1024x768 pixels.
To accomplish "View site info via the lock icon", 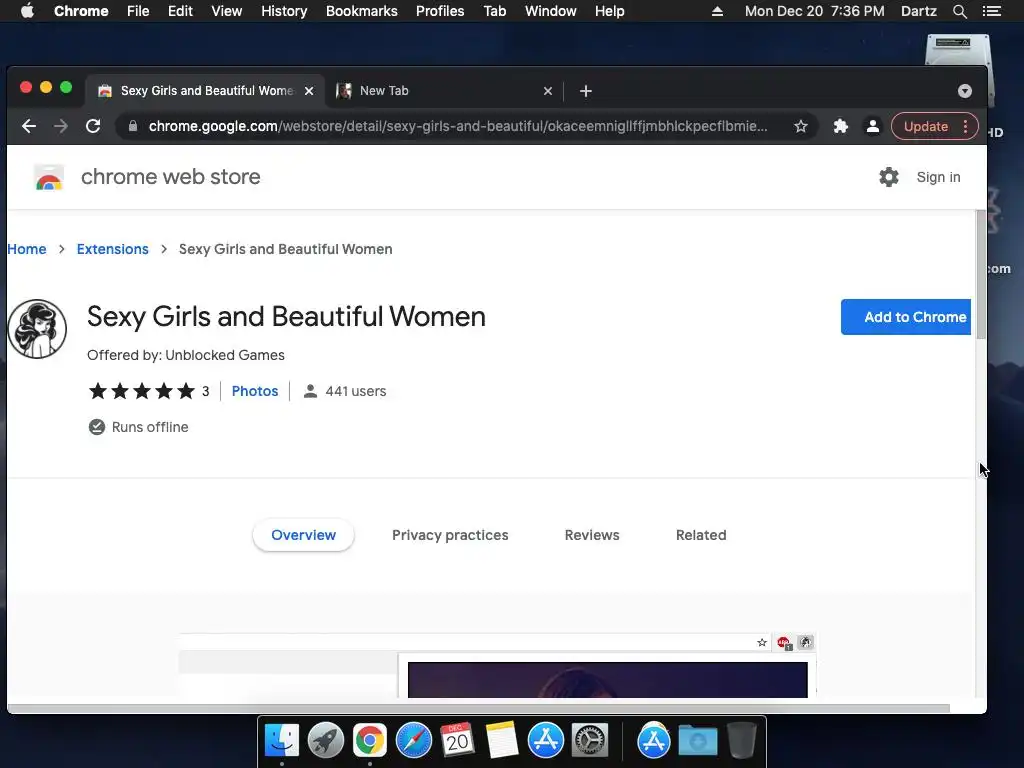I will [133, 126].
